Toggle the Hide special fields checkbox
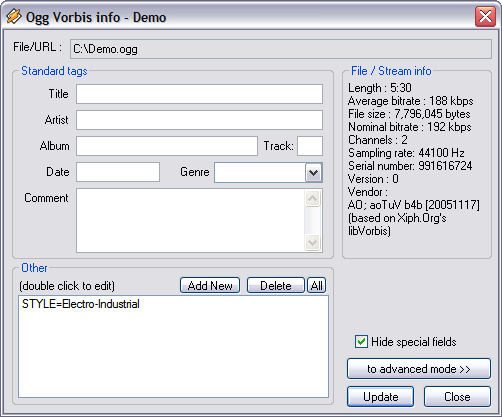This screenshot has height=417, width=502. (x=361, y=342)
